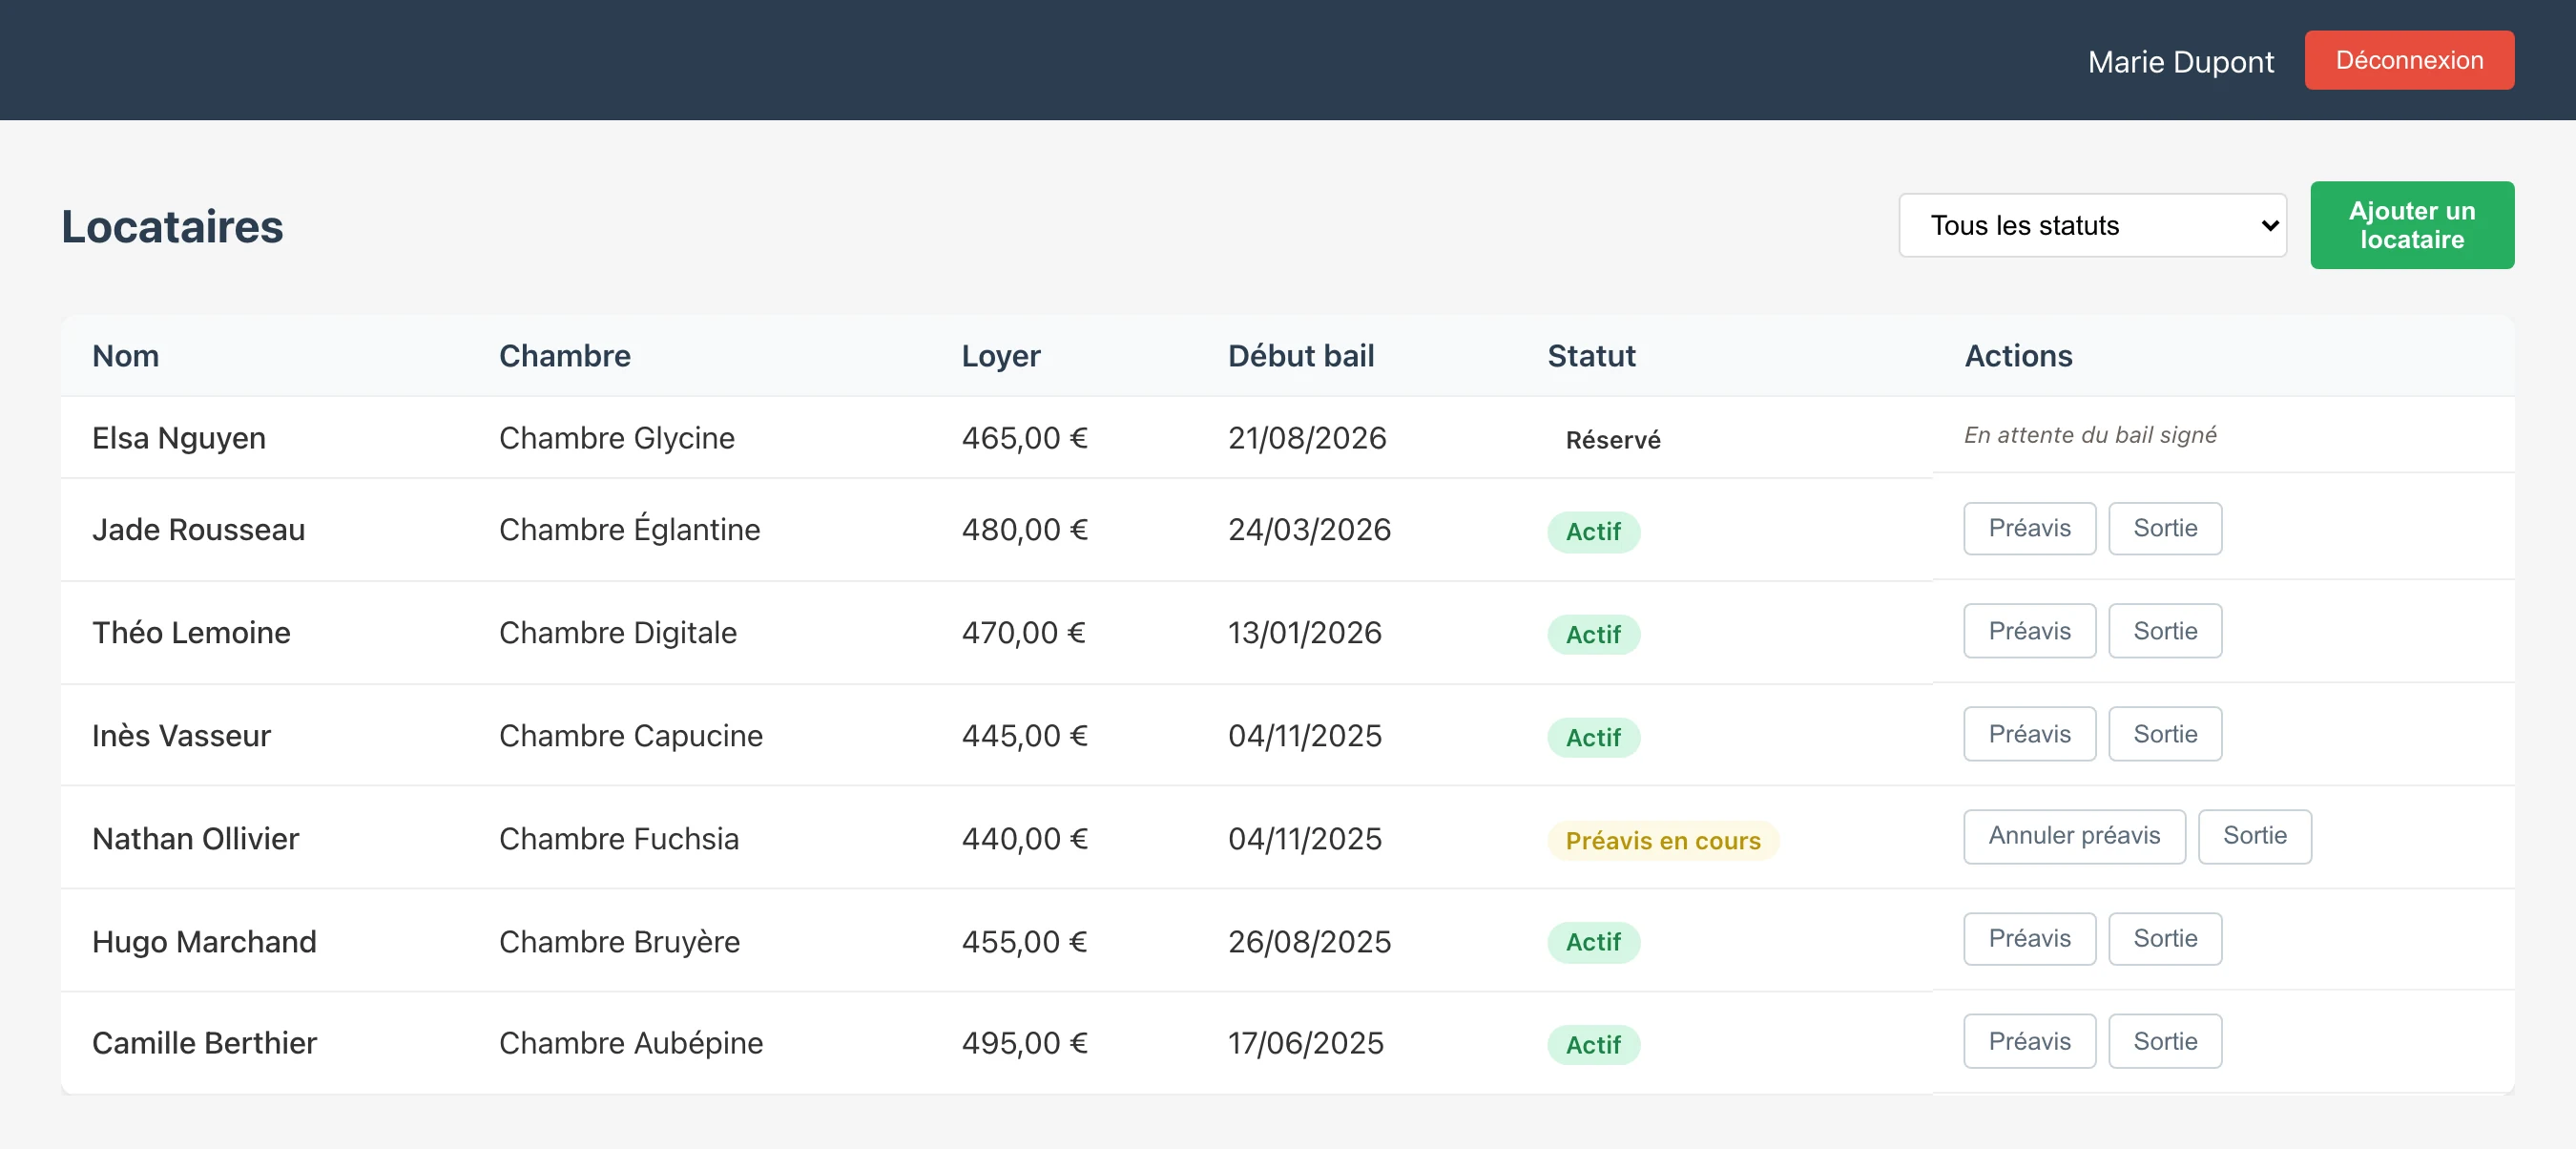Click the Actions column header

(x=2018, y=356)
